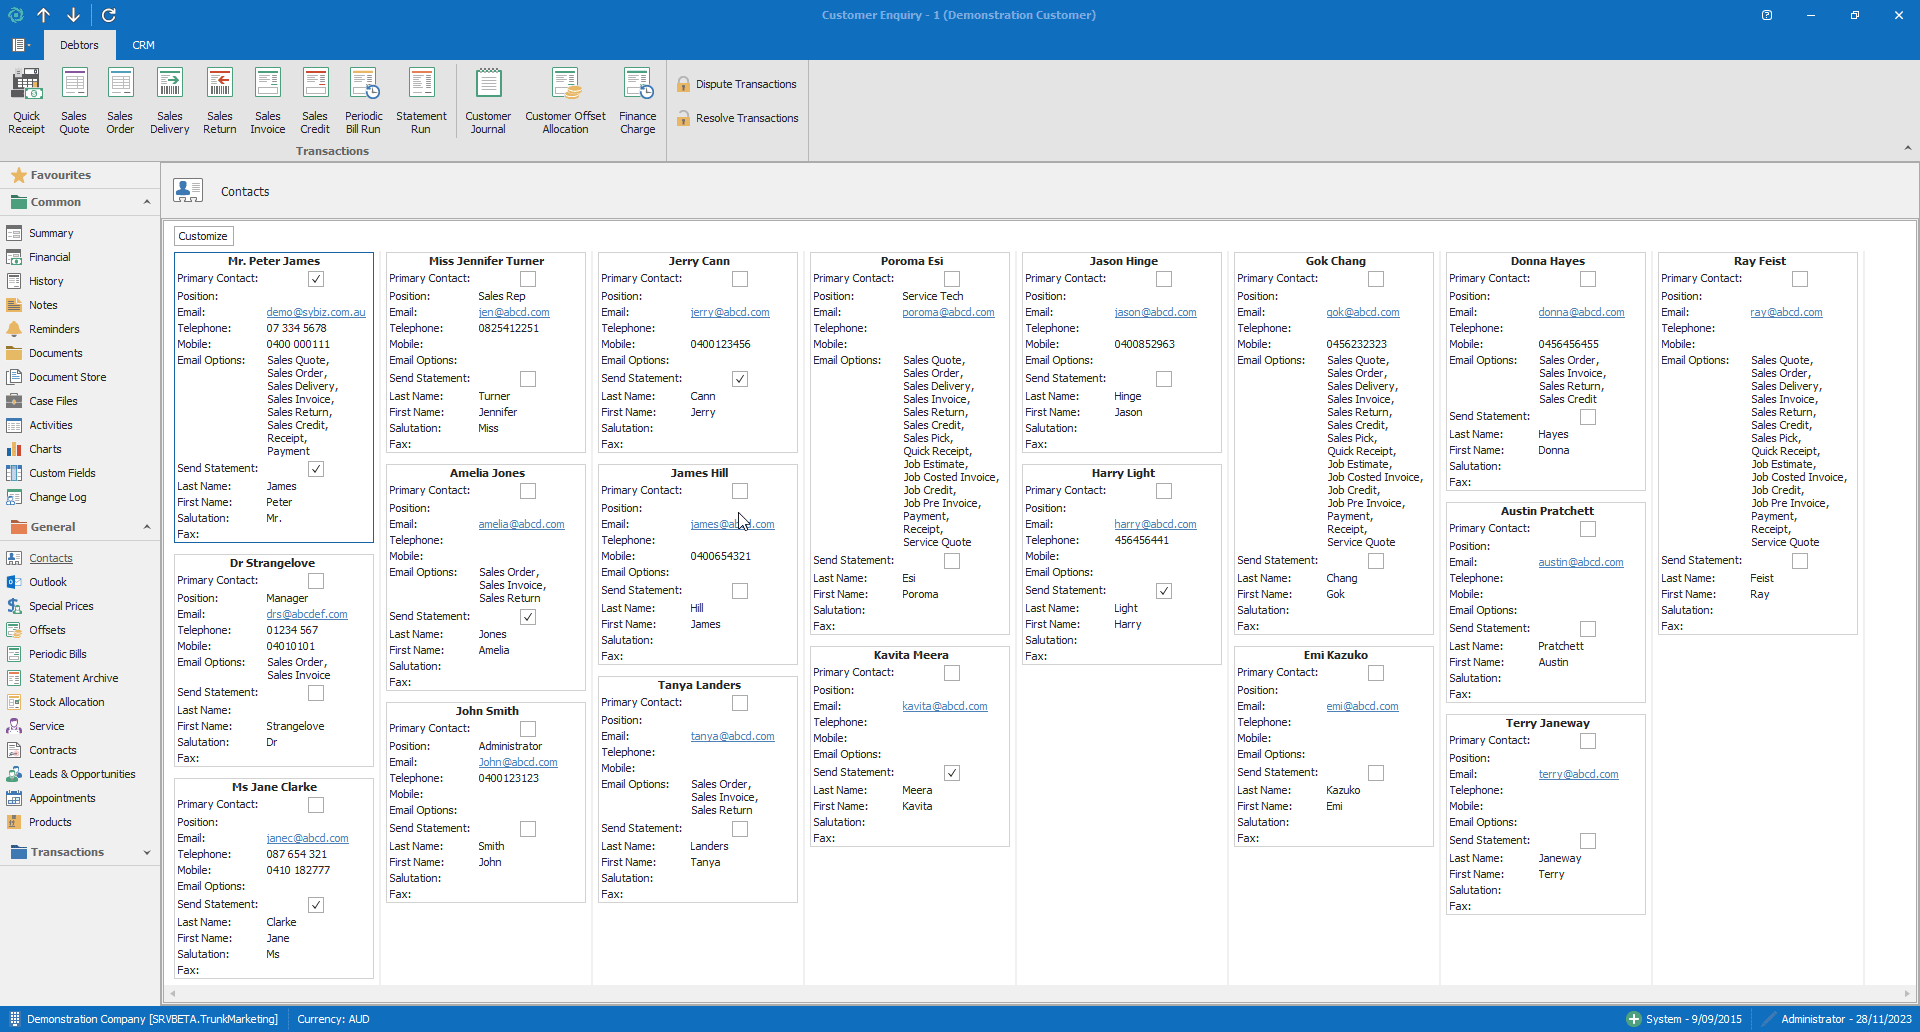Collapse the General sidebar section
The image size is (1920, 1032).
(x=147, y=527)
